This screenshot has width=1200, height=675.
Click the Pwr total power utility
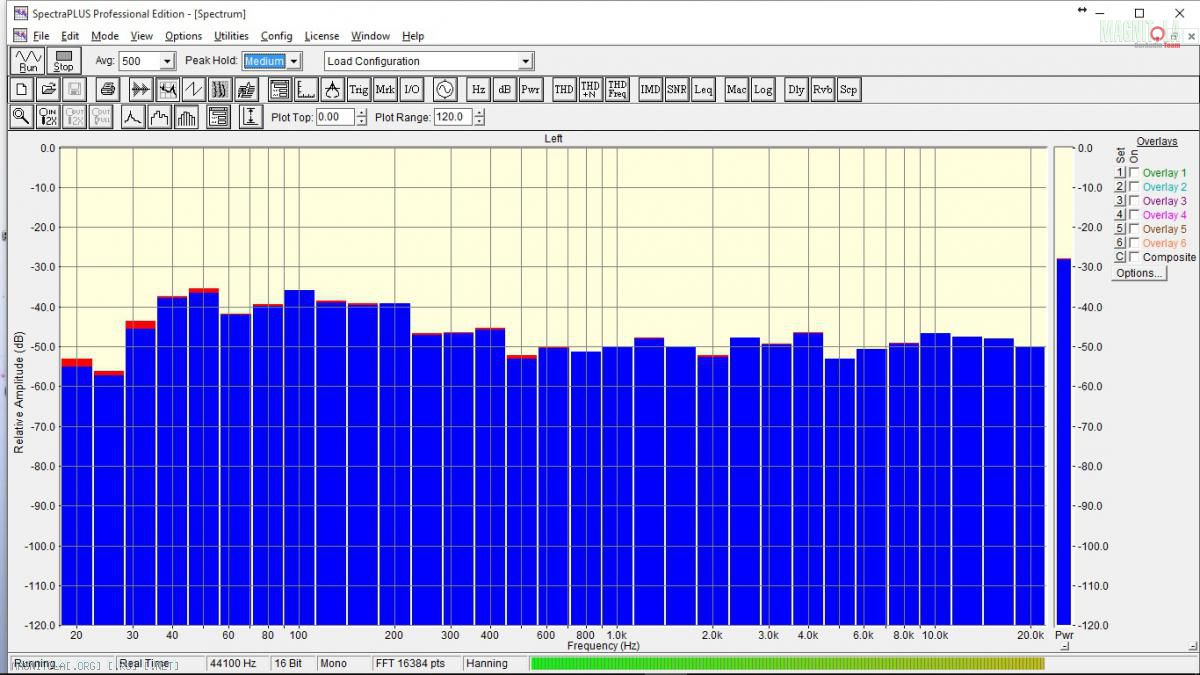coord(530,89)
